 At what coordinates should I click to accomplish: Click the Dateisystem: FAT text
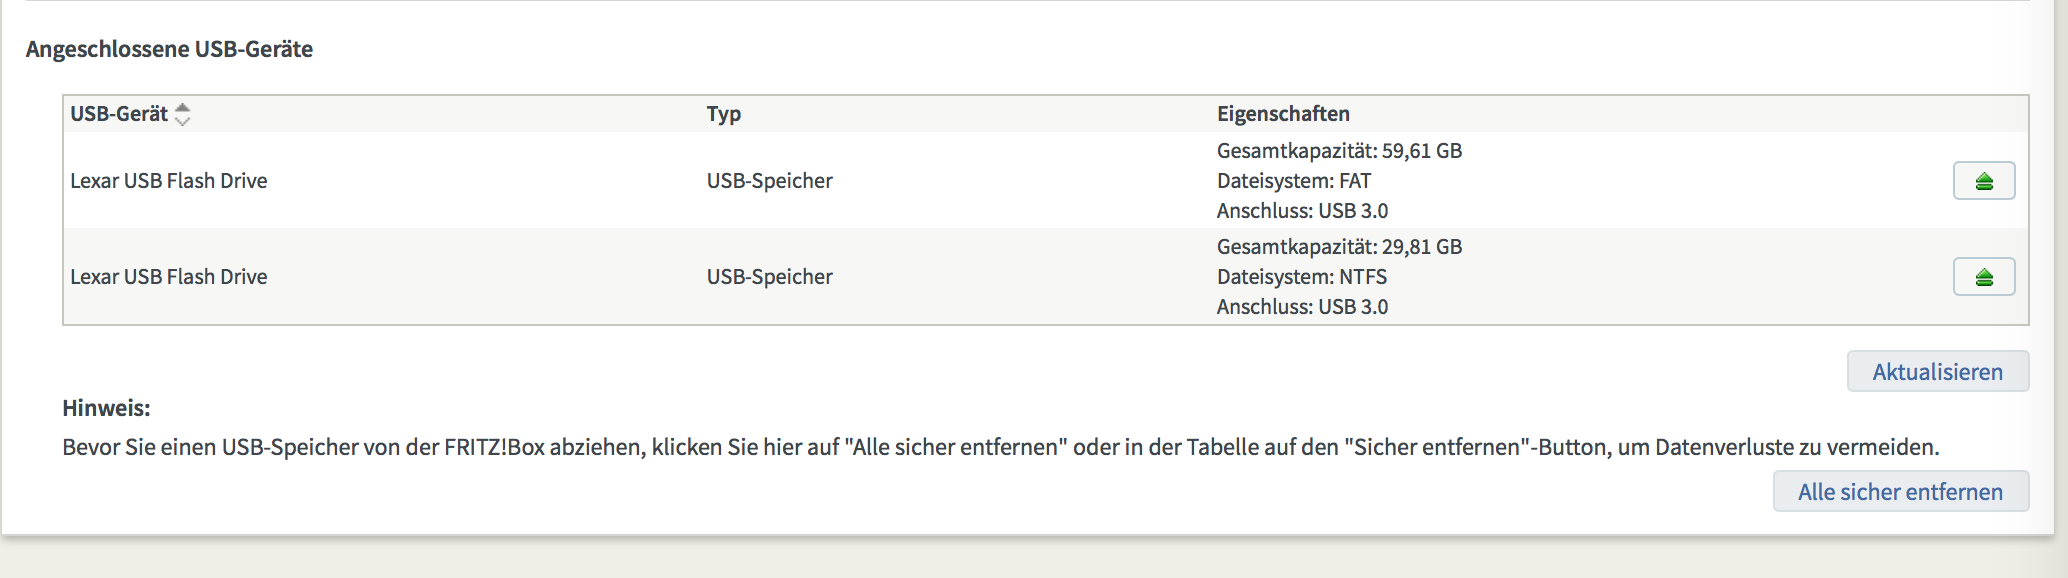[x=1294, y=181]
